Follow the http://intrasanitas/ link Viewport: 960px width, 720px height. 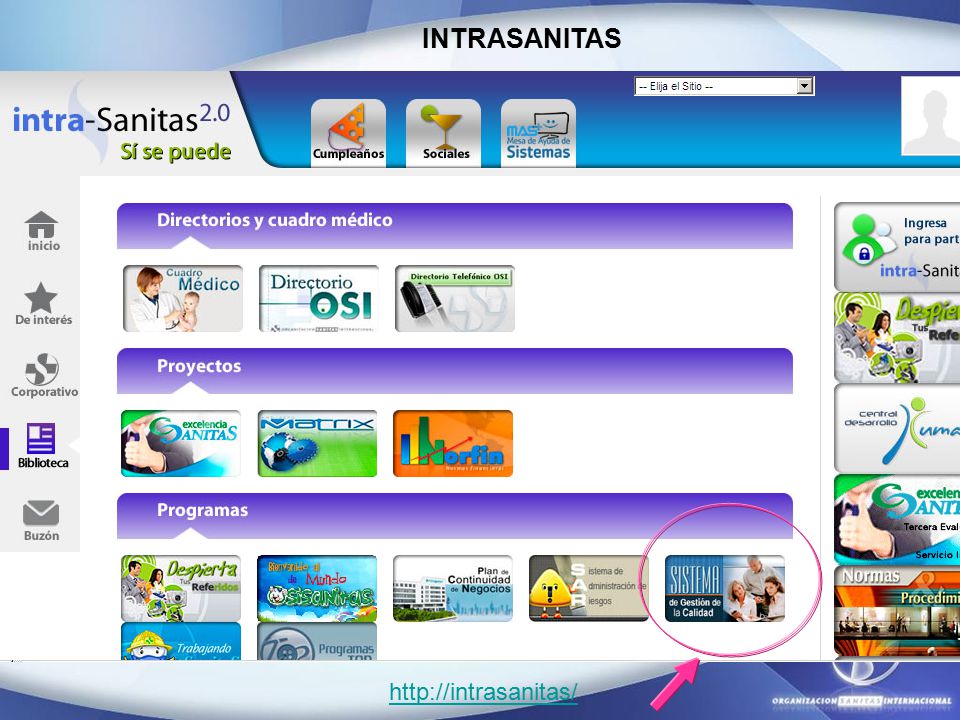point(483,692)
